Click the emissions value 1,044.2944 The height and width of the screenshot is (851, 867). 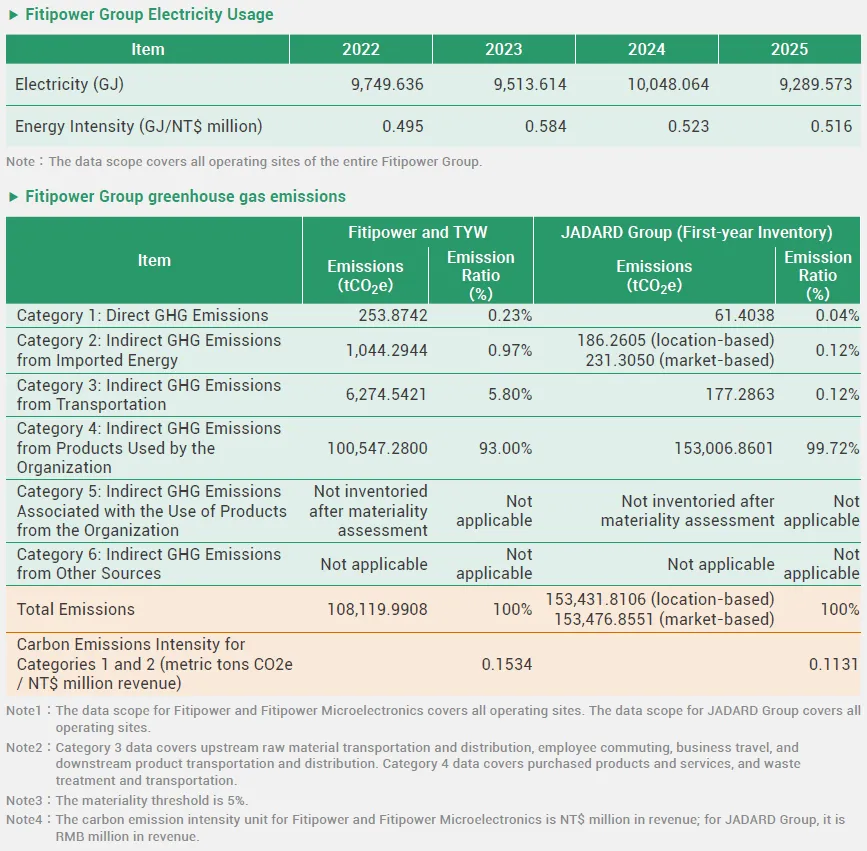click(387, 350)
